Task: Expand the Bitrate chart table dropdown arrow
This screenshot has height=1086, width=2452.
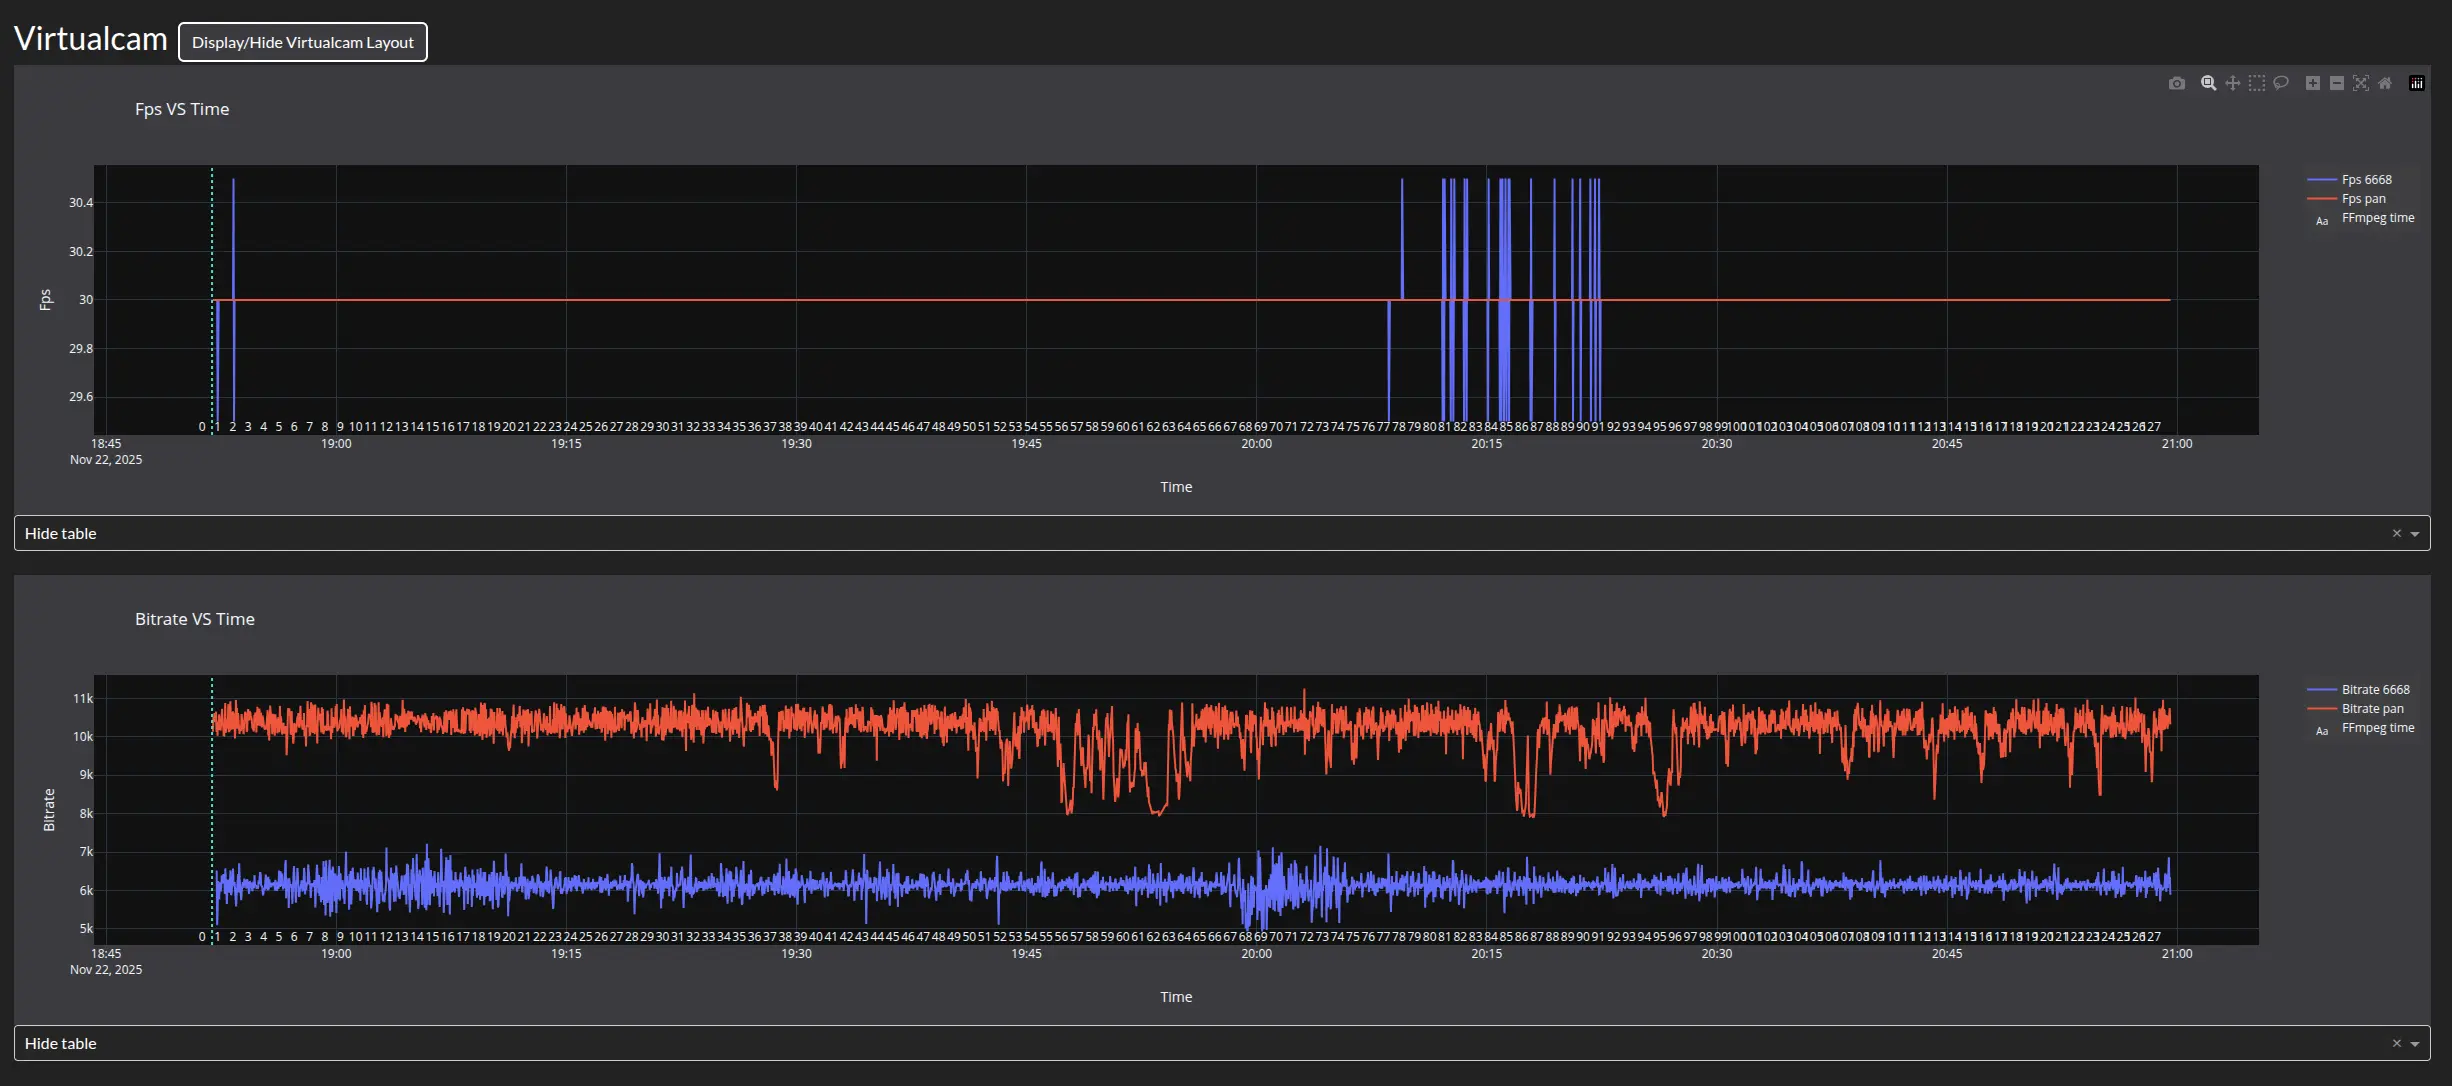Action: point(2415,1044)
